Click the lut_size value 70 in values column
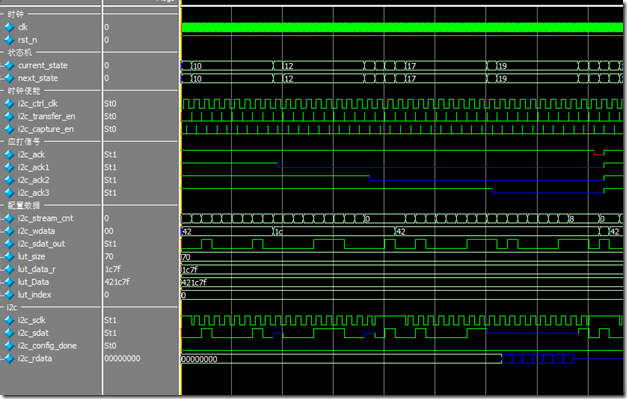 (109, 256)
